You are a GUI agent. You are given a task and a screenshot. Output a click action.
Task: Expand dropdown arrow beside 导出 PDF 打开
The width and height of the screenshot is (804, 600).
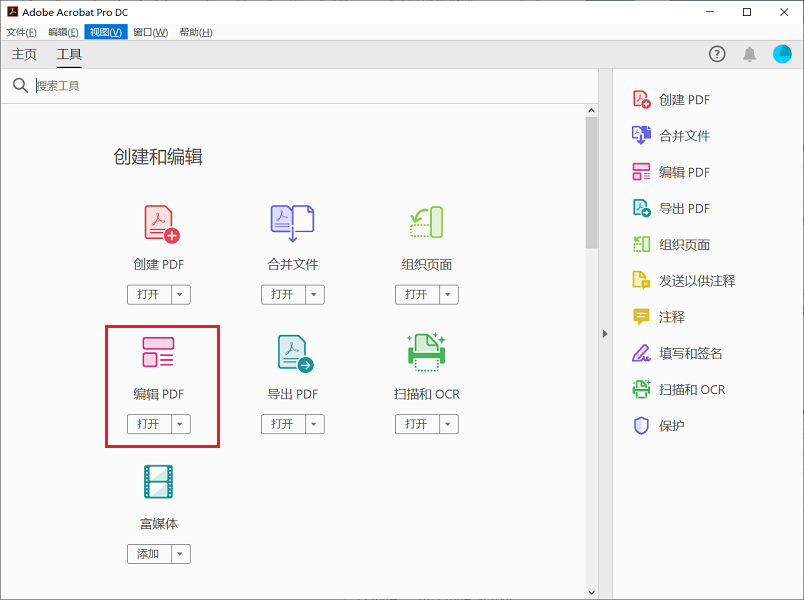314,424
